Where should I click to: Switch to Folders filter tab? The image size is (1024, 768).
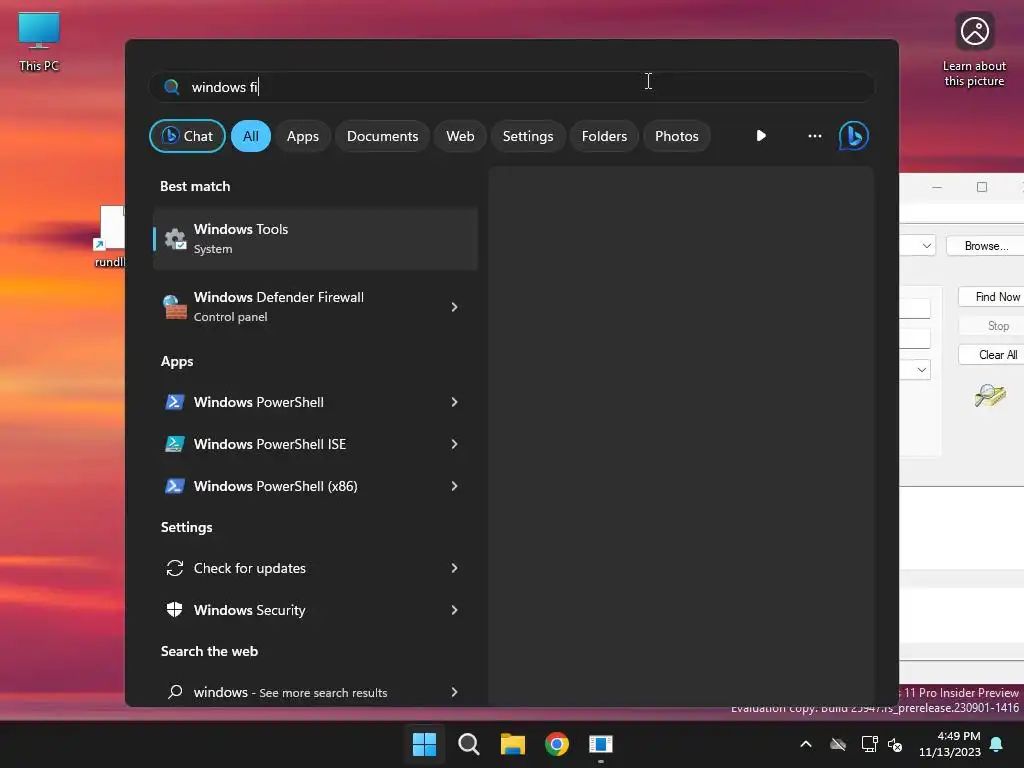(x=604, y=136)
